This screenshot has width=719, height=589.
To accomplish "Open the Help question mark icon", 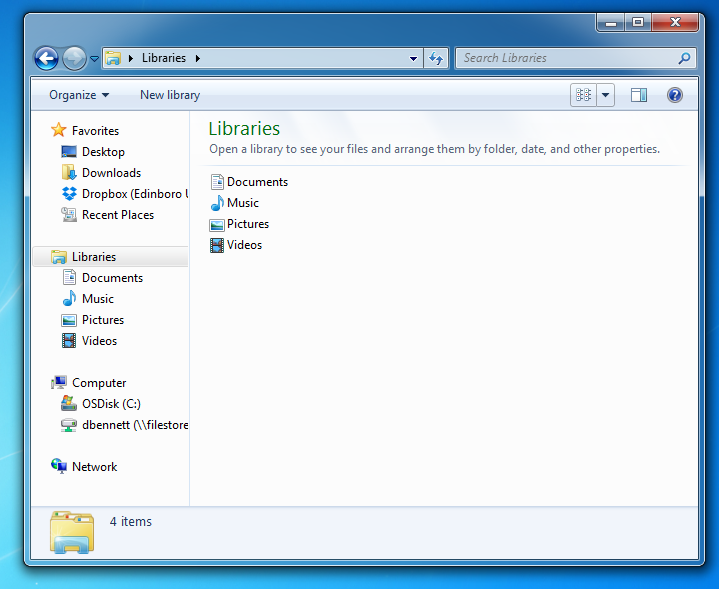I will [675, 95].
